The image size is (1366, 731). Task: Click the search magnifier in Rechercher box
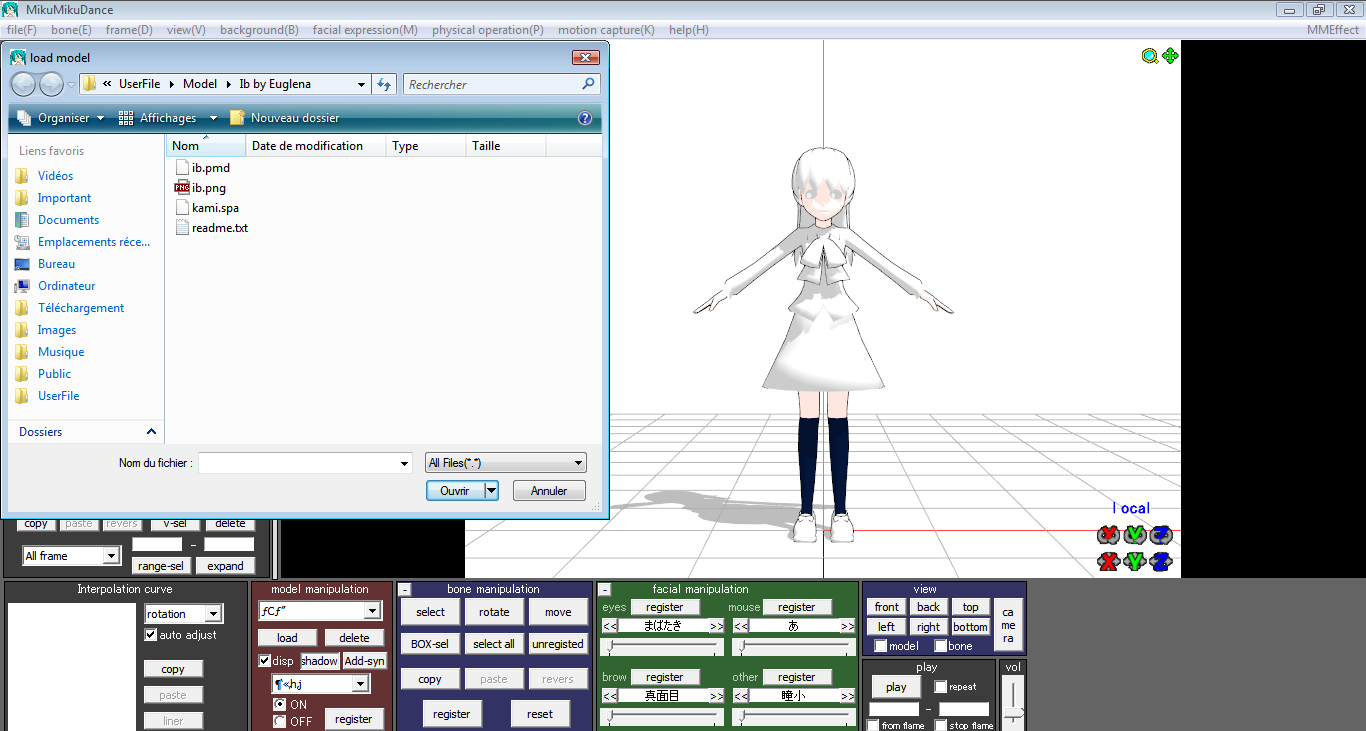[589, 84]
